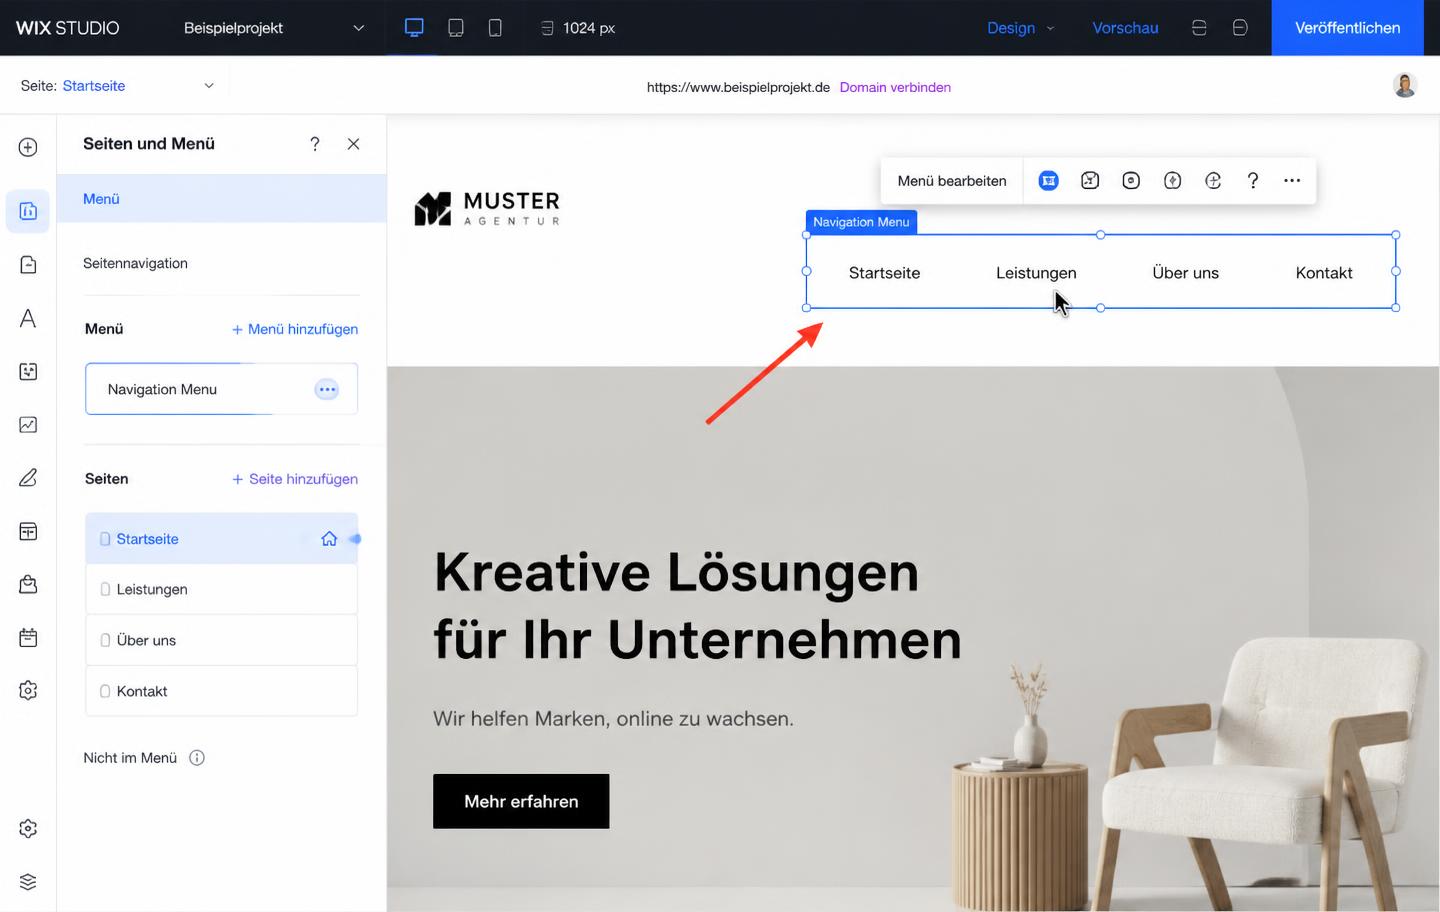The image size is (1440, 912).
Task: Click the Muster Agentur logo on canvas
Action: pos(487,208)
